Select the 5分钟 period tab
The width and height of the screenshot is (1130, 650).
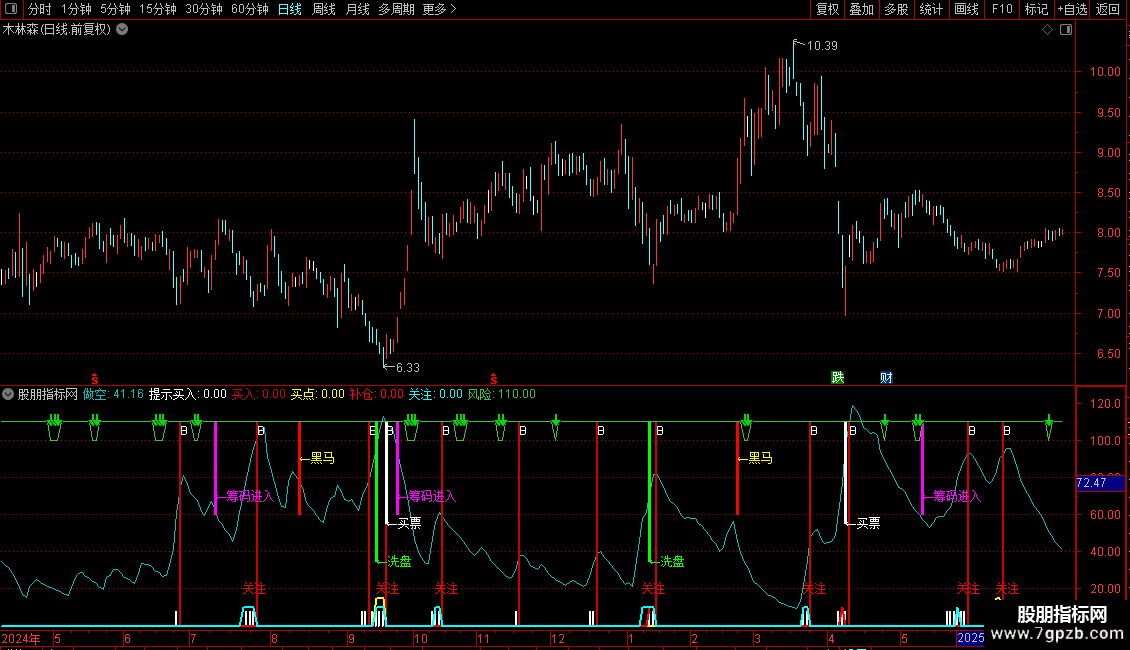[115, 9]
